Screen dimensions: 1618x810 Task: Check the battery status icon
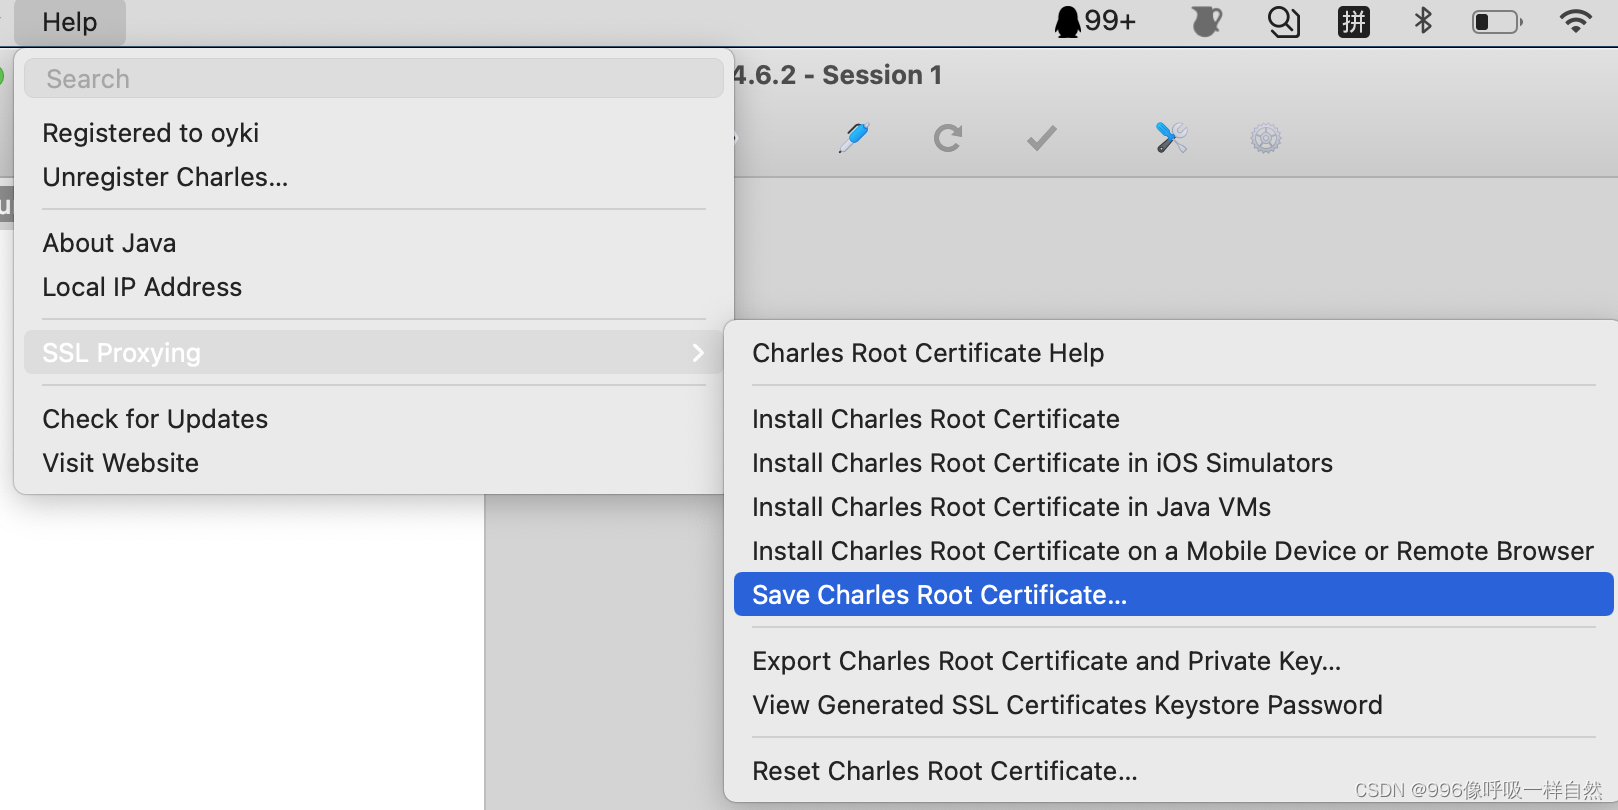click(x=1497, y=21)
